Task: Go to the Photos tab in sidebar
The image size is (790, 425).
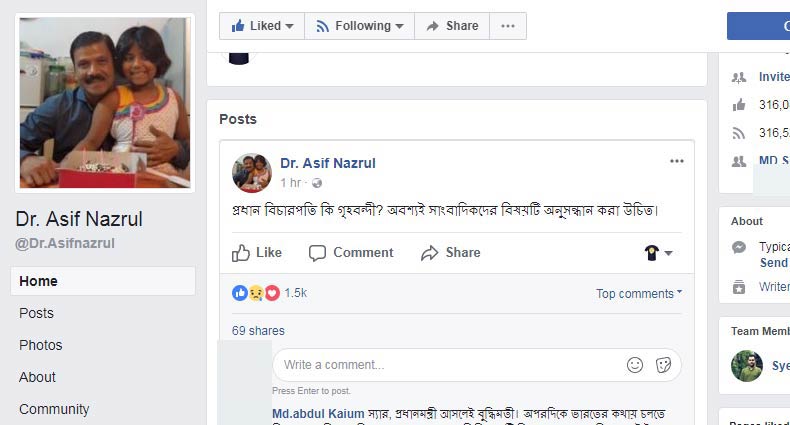Action: [40, 345]
